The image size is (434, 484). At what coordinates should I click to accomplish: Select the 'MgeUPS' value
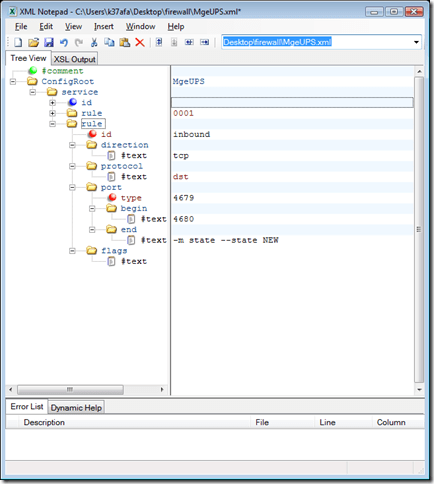click(x=189, y=81)
